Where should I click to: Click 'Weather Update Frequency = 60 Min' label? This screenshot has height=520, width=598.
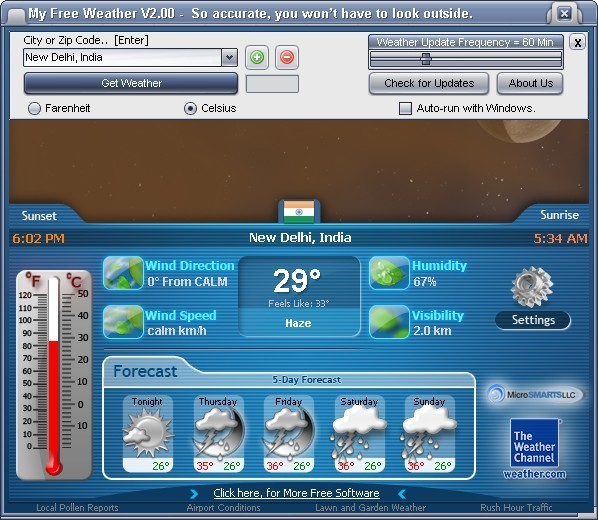pyautogui.click(x=465, y=42)
